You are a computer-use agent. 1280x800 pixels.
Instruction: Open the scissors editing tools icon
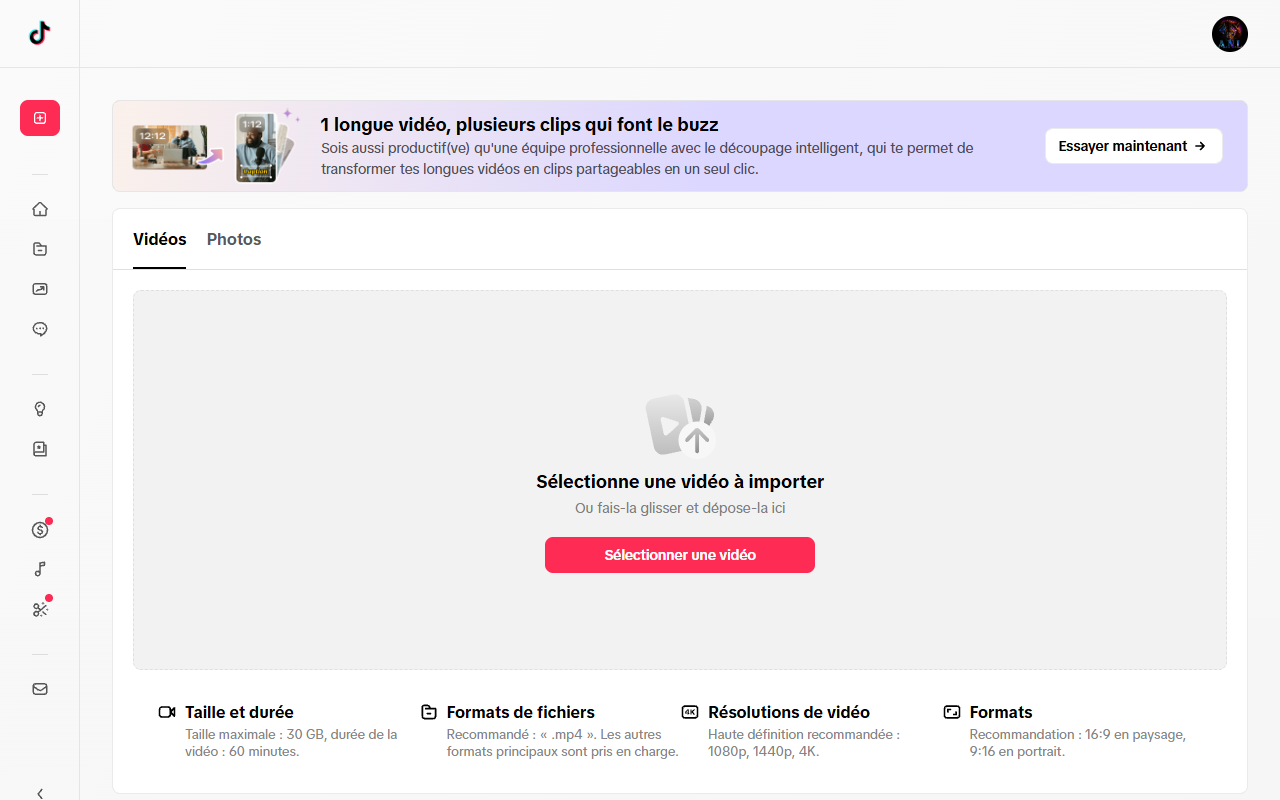click(40, 609)
